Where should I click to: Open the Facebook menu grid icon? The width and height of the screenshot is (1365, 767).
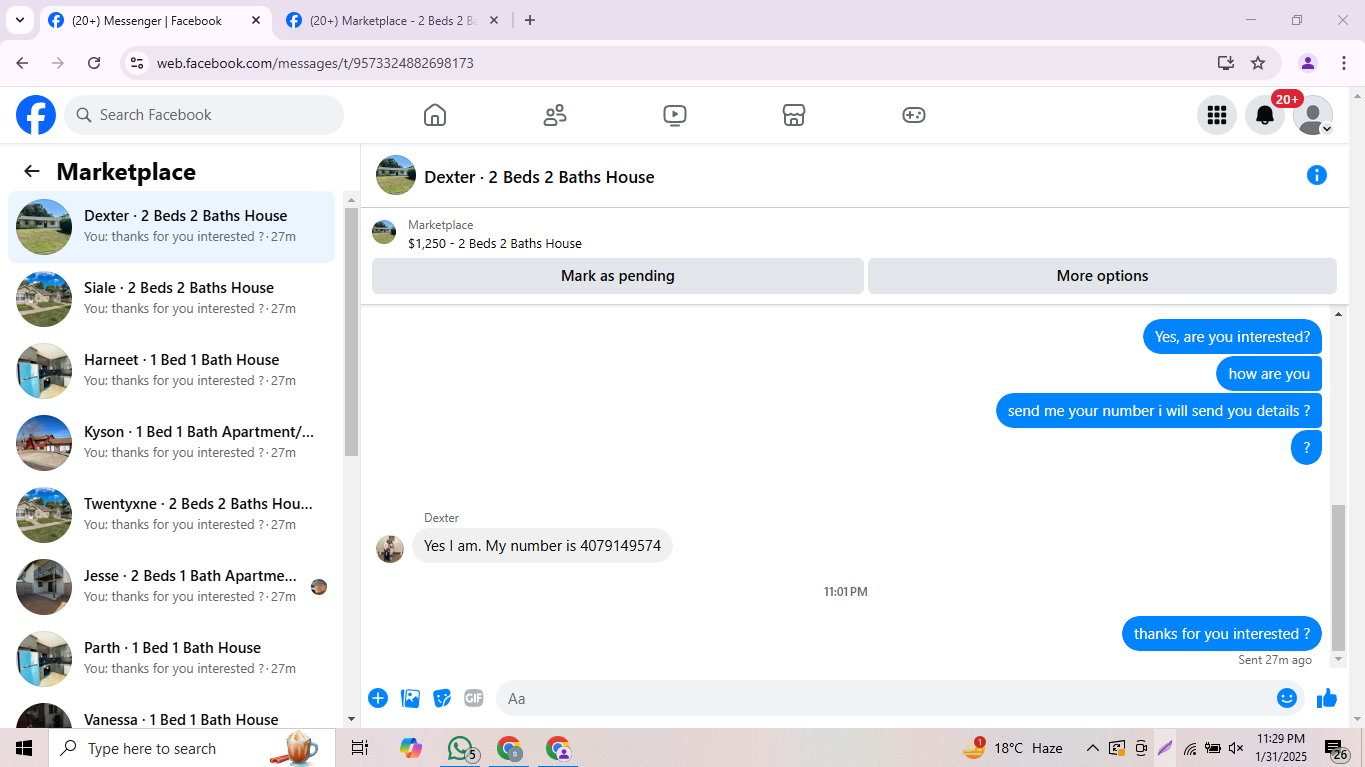[1217, 115]
